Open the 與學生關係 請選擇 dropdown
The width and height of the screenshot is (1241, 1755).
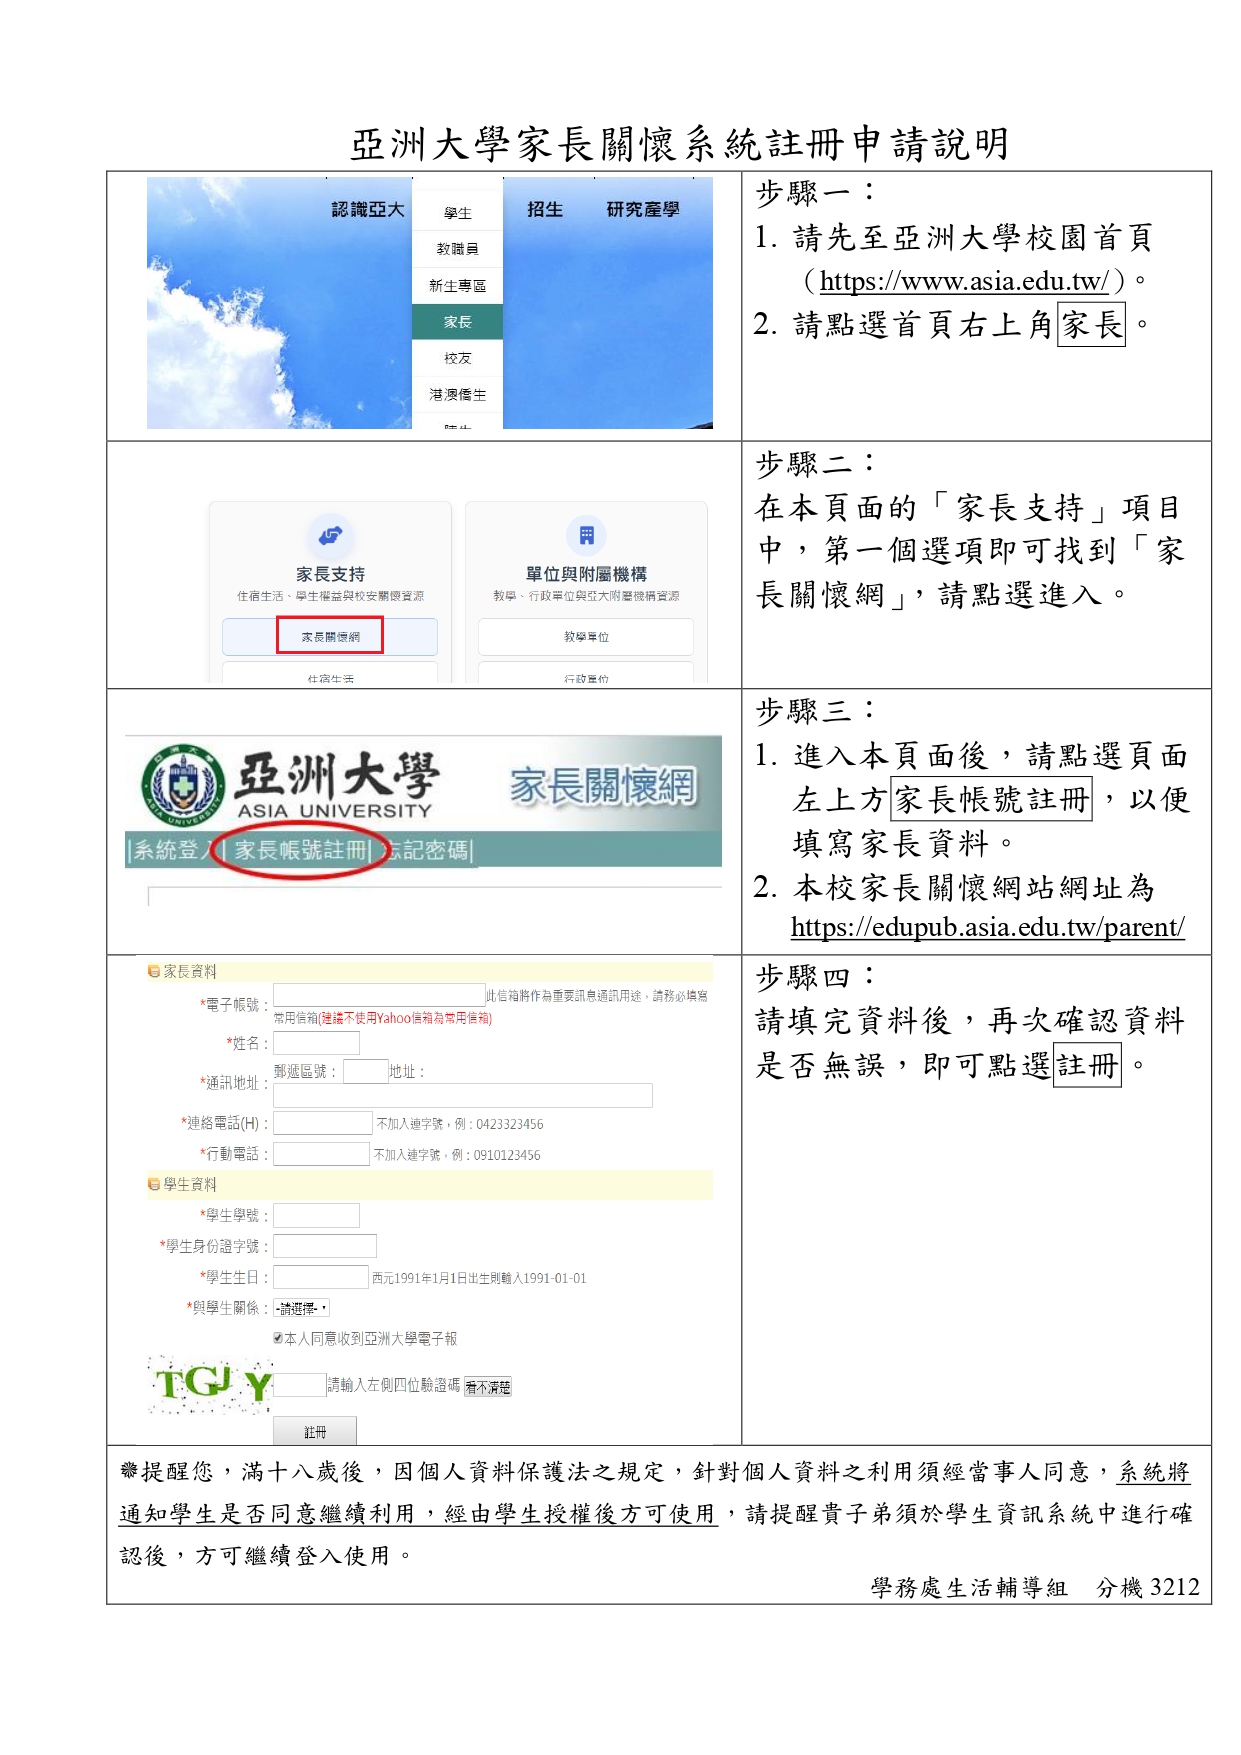[301, 1308]
